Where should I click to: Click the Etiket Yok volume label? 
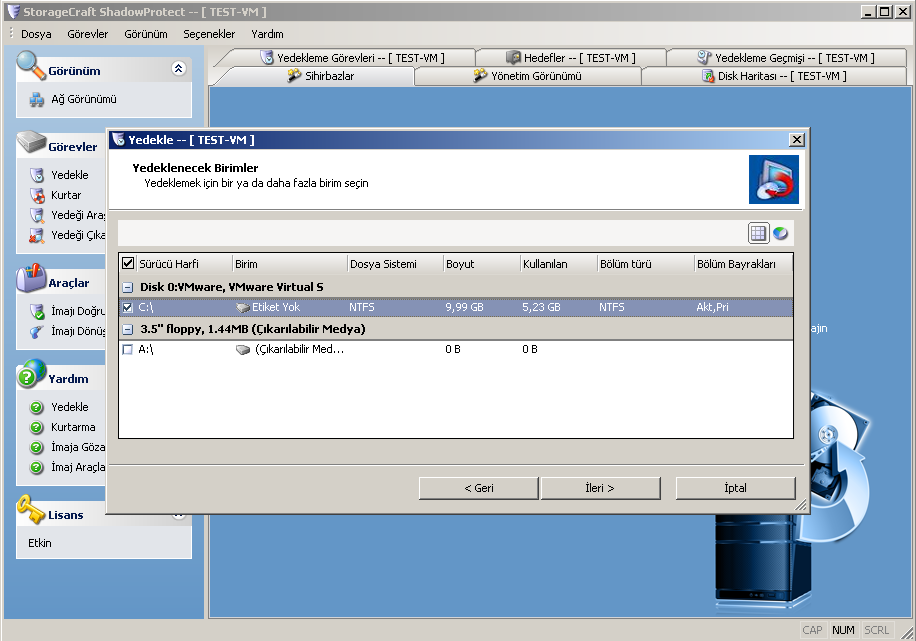(276, 307)
